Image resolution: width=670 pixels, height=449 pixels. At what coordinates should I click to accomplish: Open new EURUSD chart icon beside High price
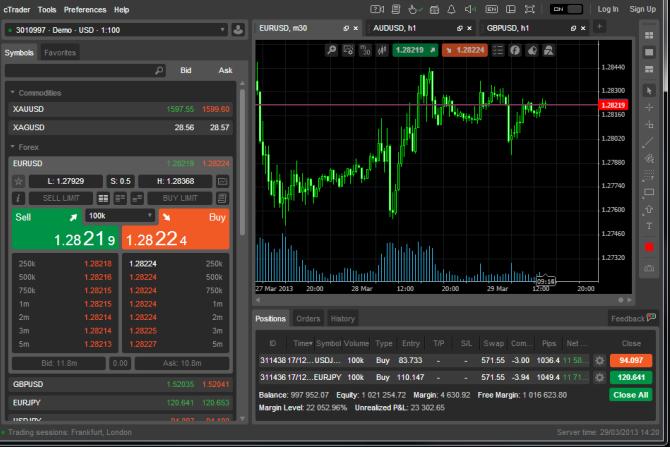click(x=222, y=181)
